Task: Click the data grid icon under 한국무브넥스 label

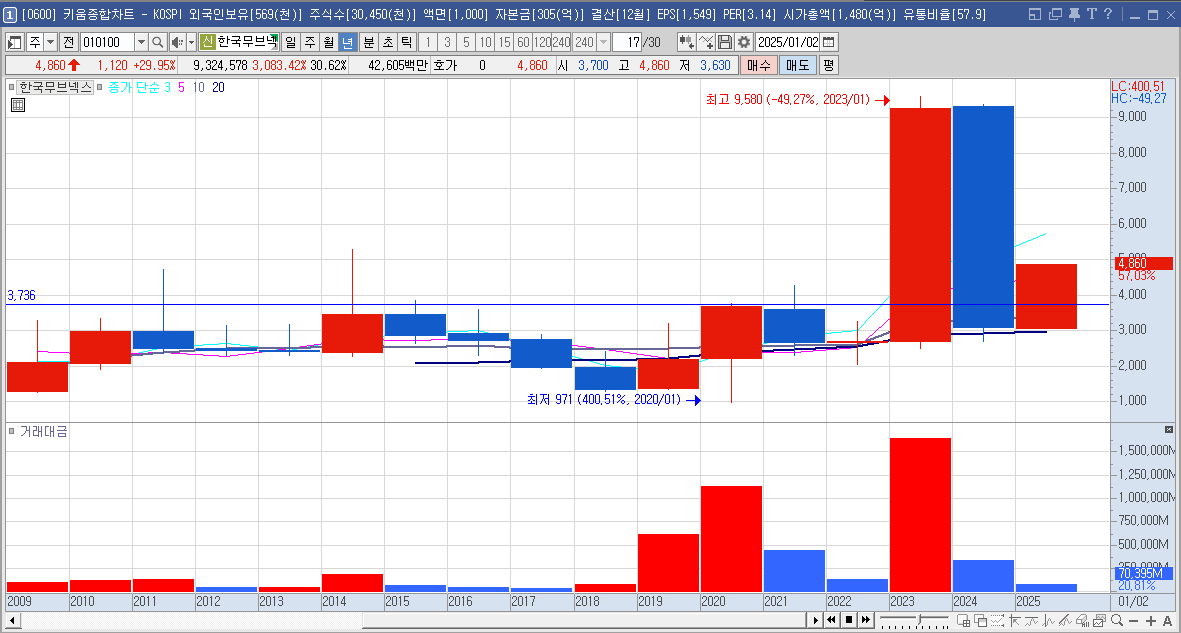Action: [17, 105]
